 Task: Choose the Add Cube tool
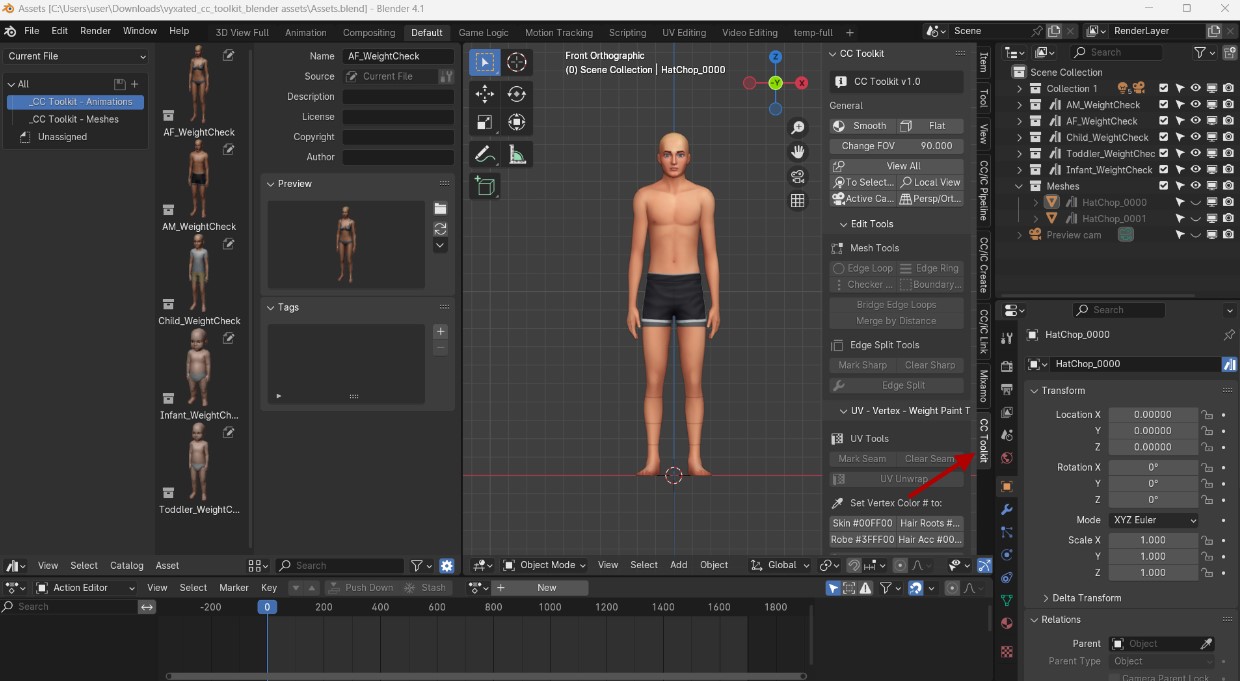click(485, 186)
